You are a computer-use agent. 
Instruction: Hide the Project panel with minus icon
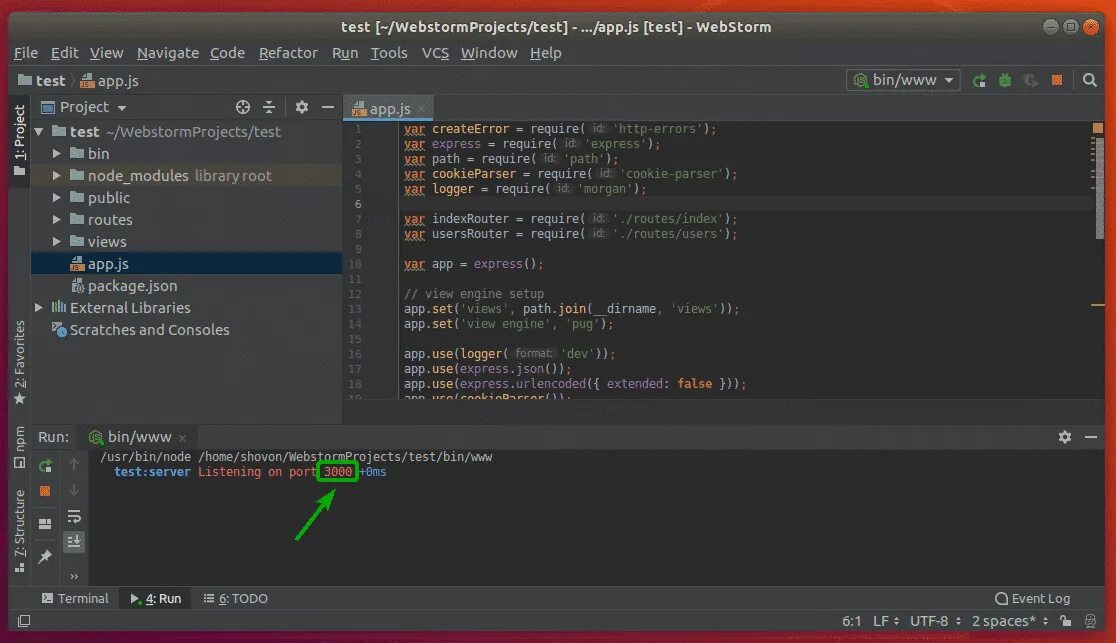coord(327,107)
